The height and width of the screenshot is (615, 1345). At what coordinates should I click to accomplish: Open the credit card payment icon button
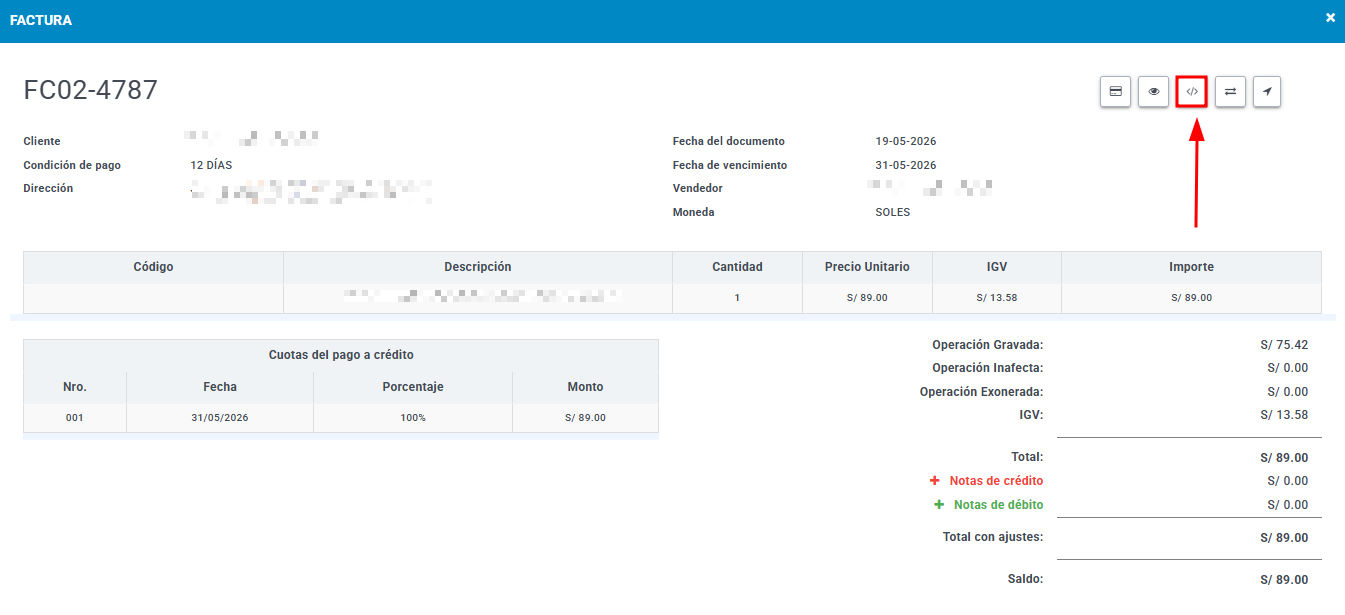pyautogui.click(x=1115, y=91)
